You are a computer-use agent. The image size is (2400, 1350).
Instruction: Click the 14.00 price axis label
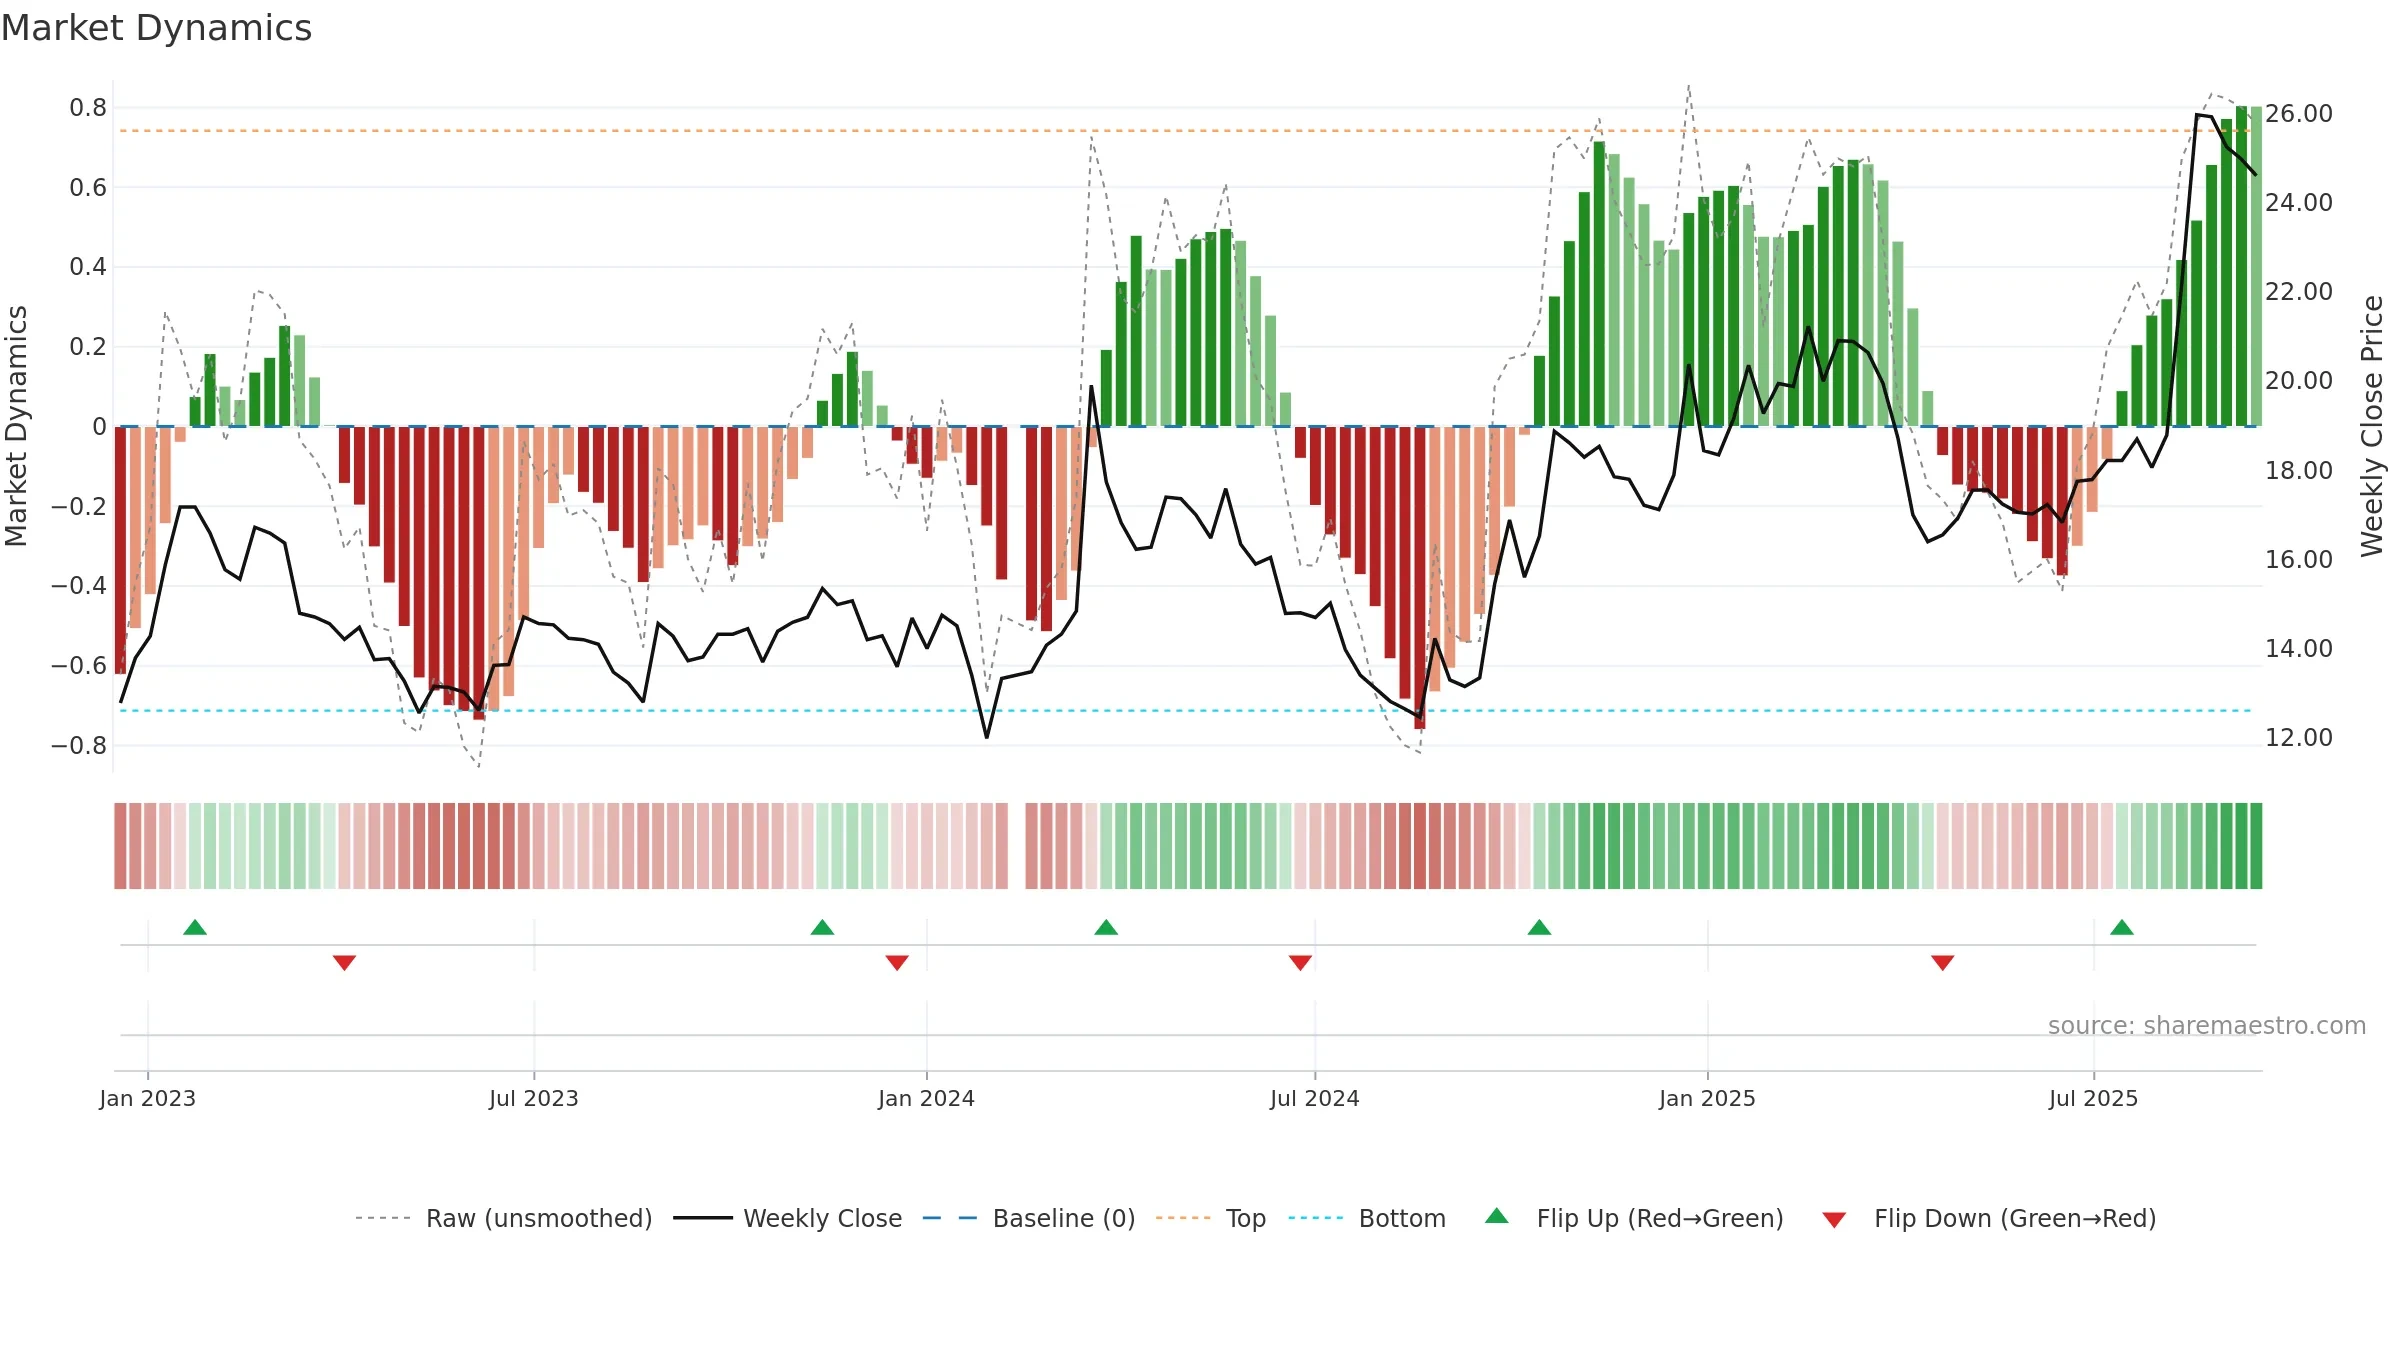coord(2299,648)
